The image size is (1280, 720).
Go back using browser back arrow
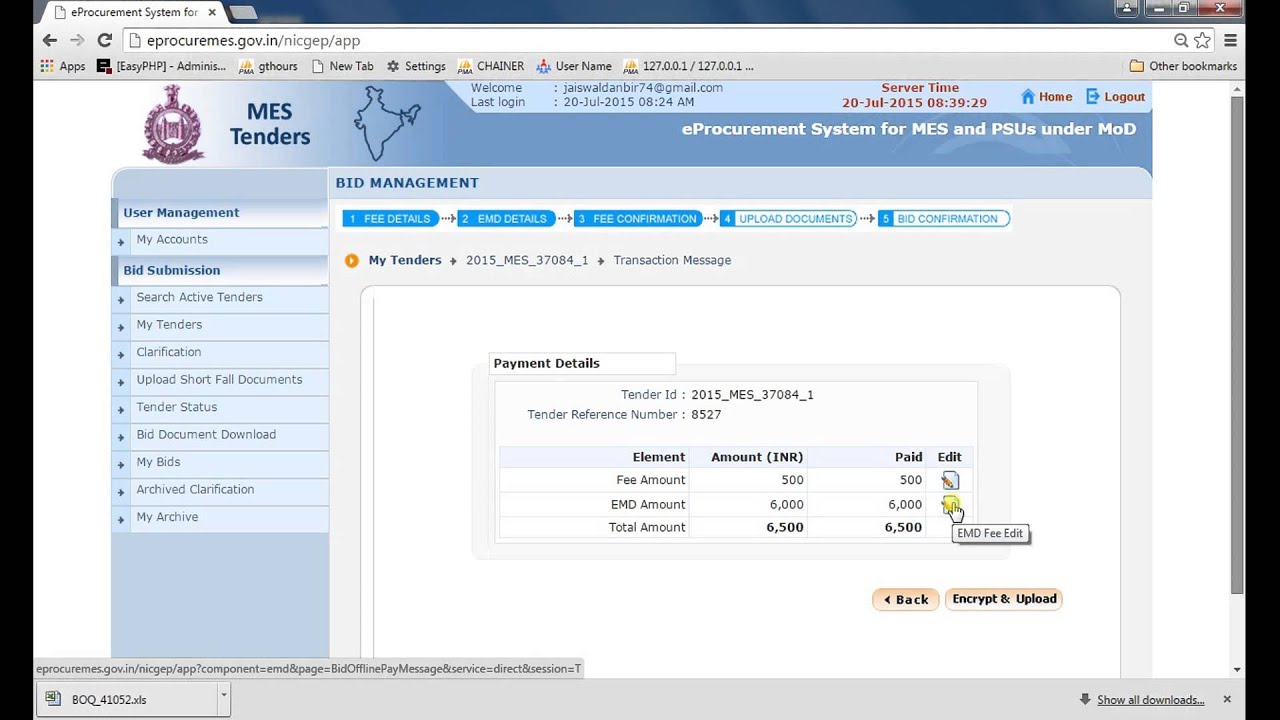50,40
